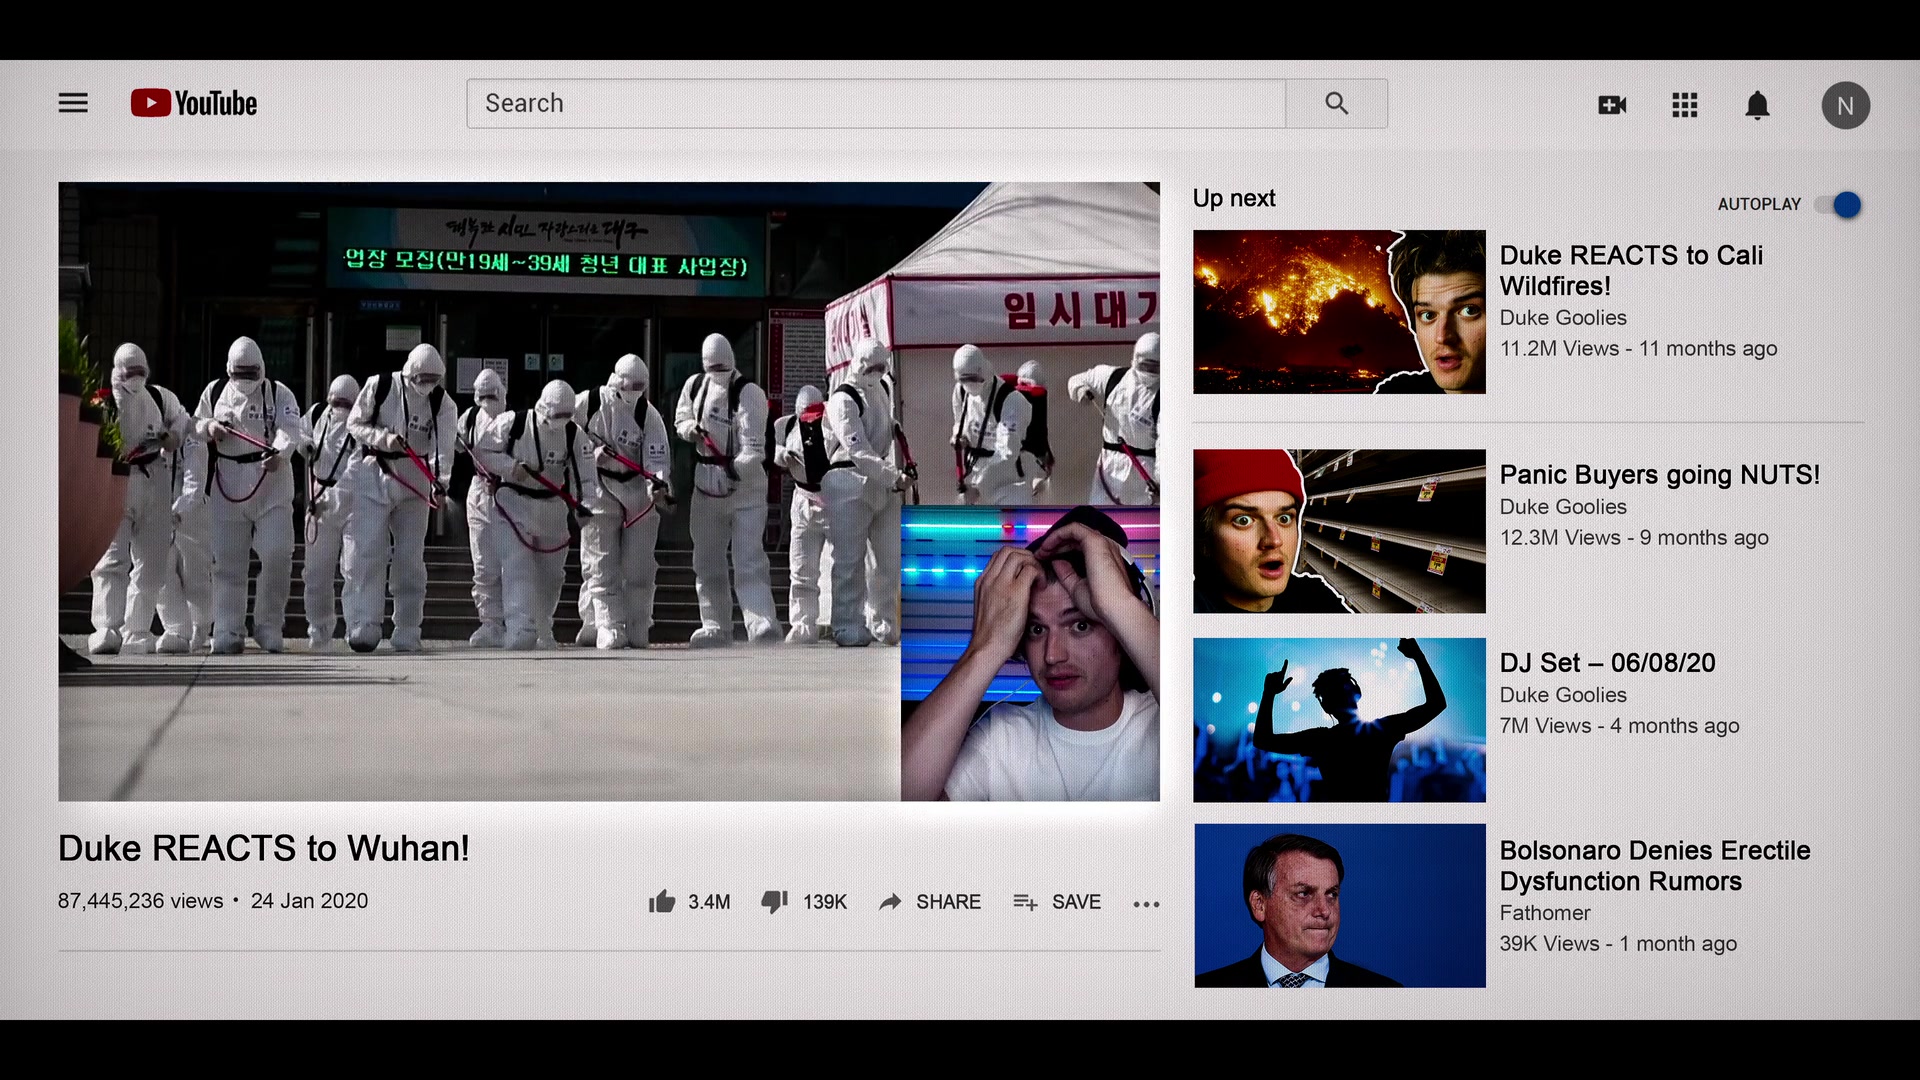
Task: Like the video with thumbs up
Action: (662, 901)
